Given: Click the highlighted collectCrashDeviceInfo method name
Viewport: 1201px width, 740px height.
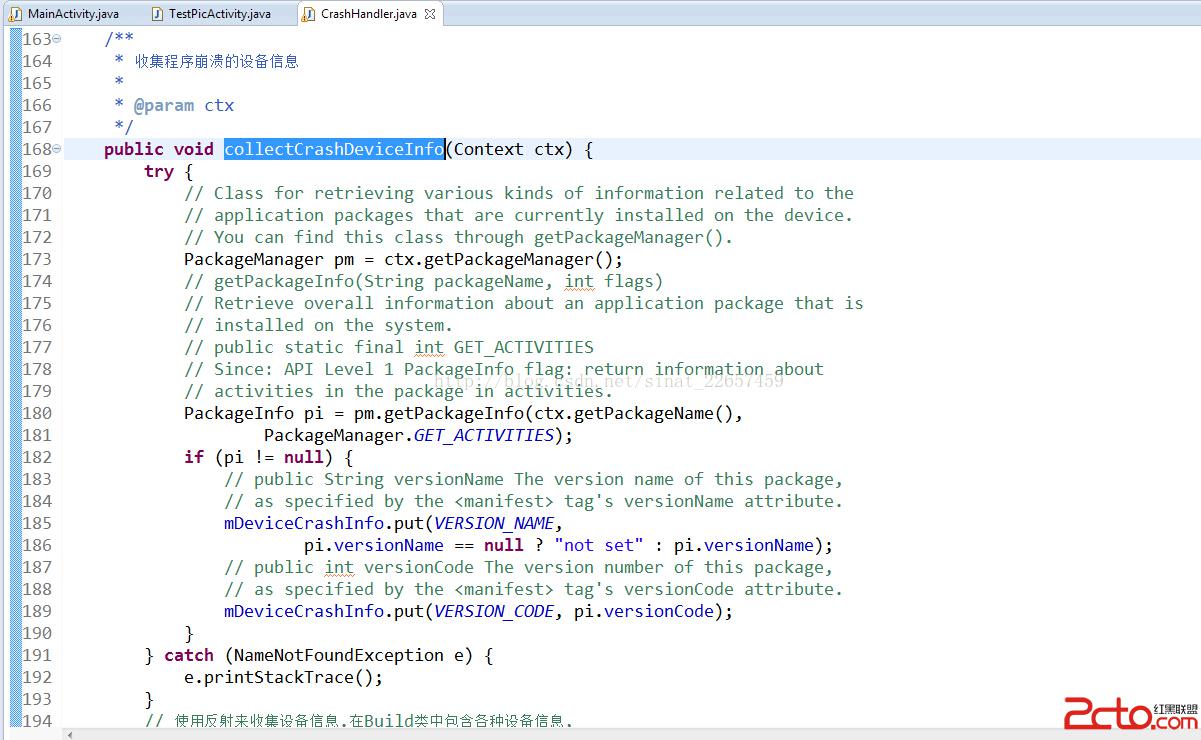Looking at the screenshot, I should [x=333, y=149].
